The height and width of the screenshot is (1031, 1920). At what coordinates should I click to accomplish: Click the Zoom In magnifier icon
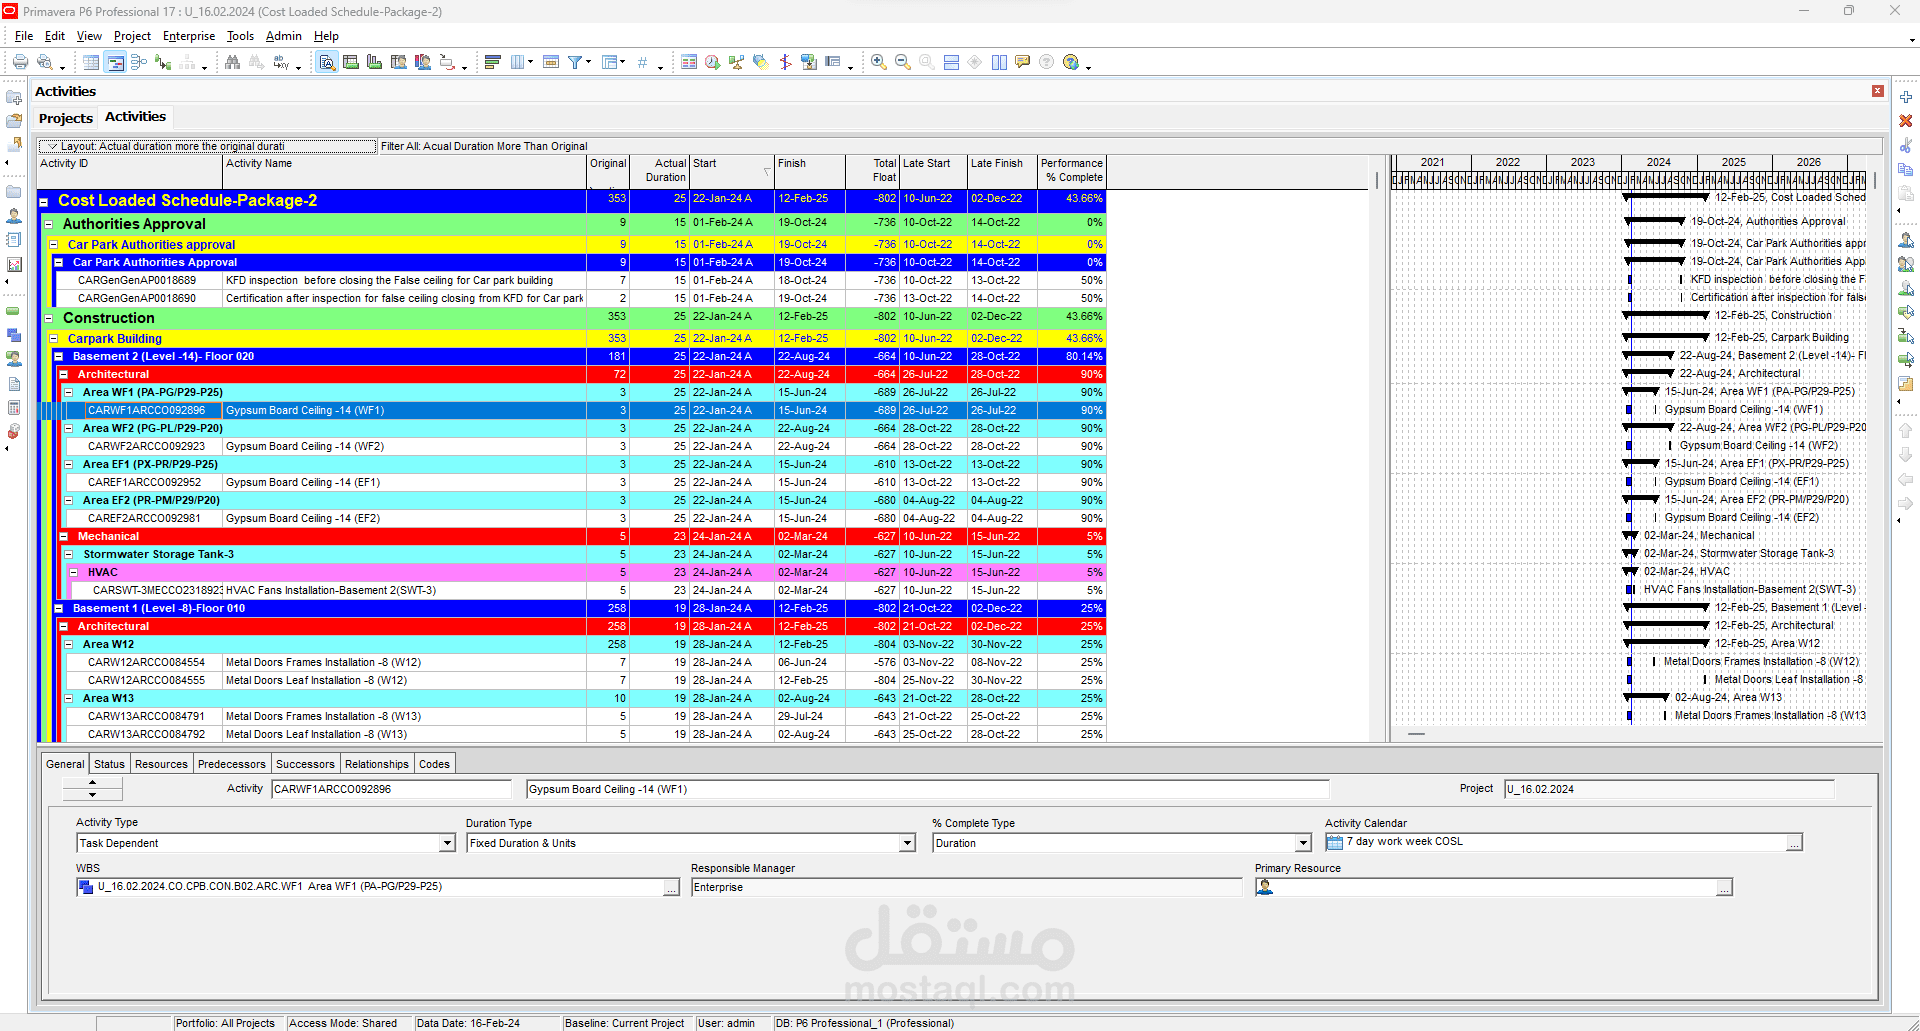(x=878, y=62)
